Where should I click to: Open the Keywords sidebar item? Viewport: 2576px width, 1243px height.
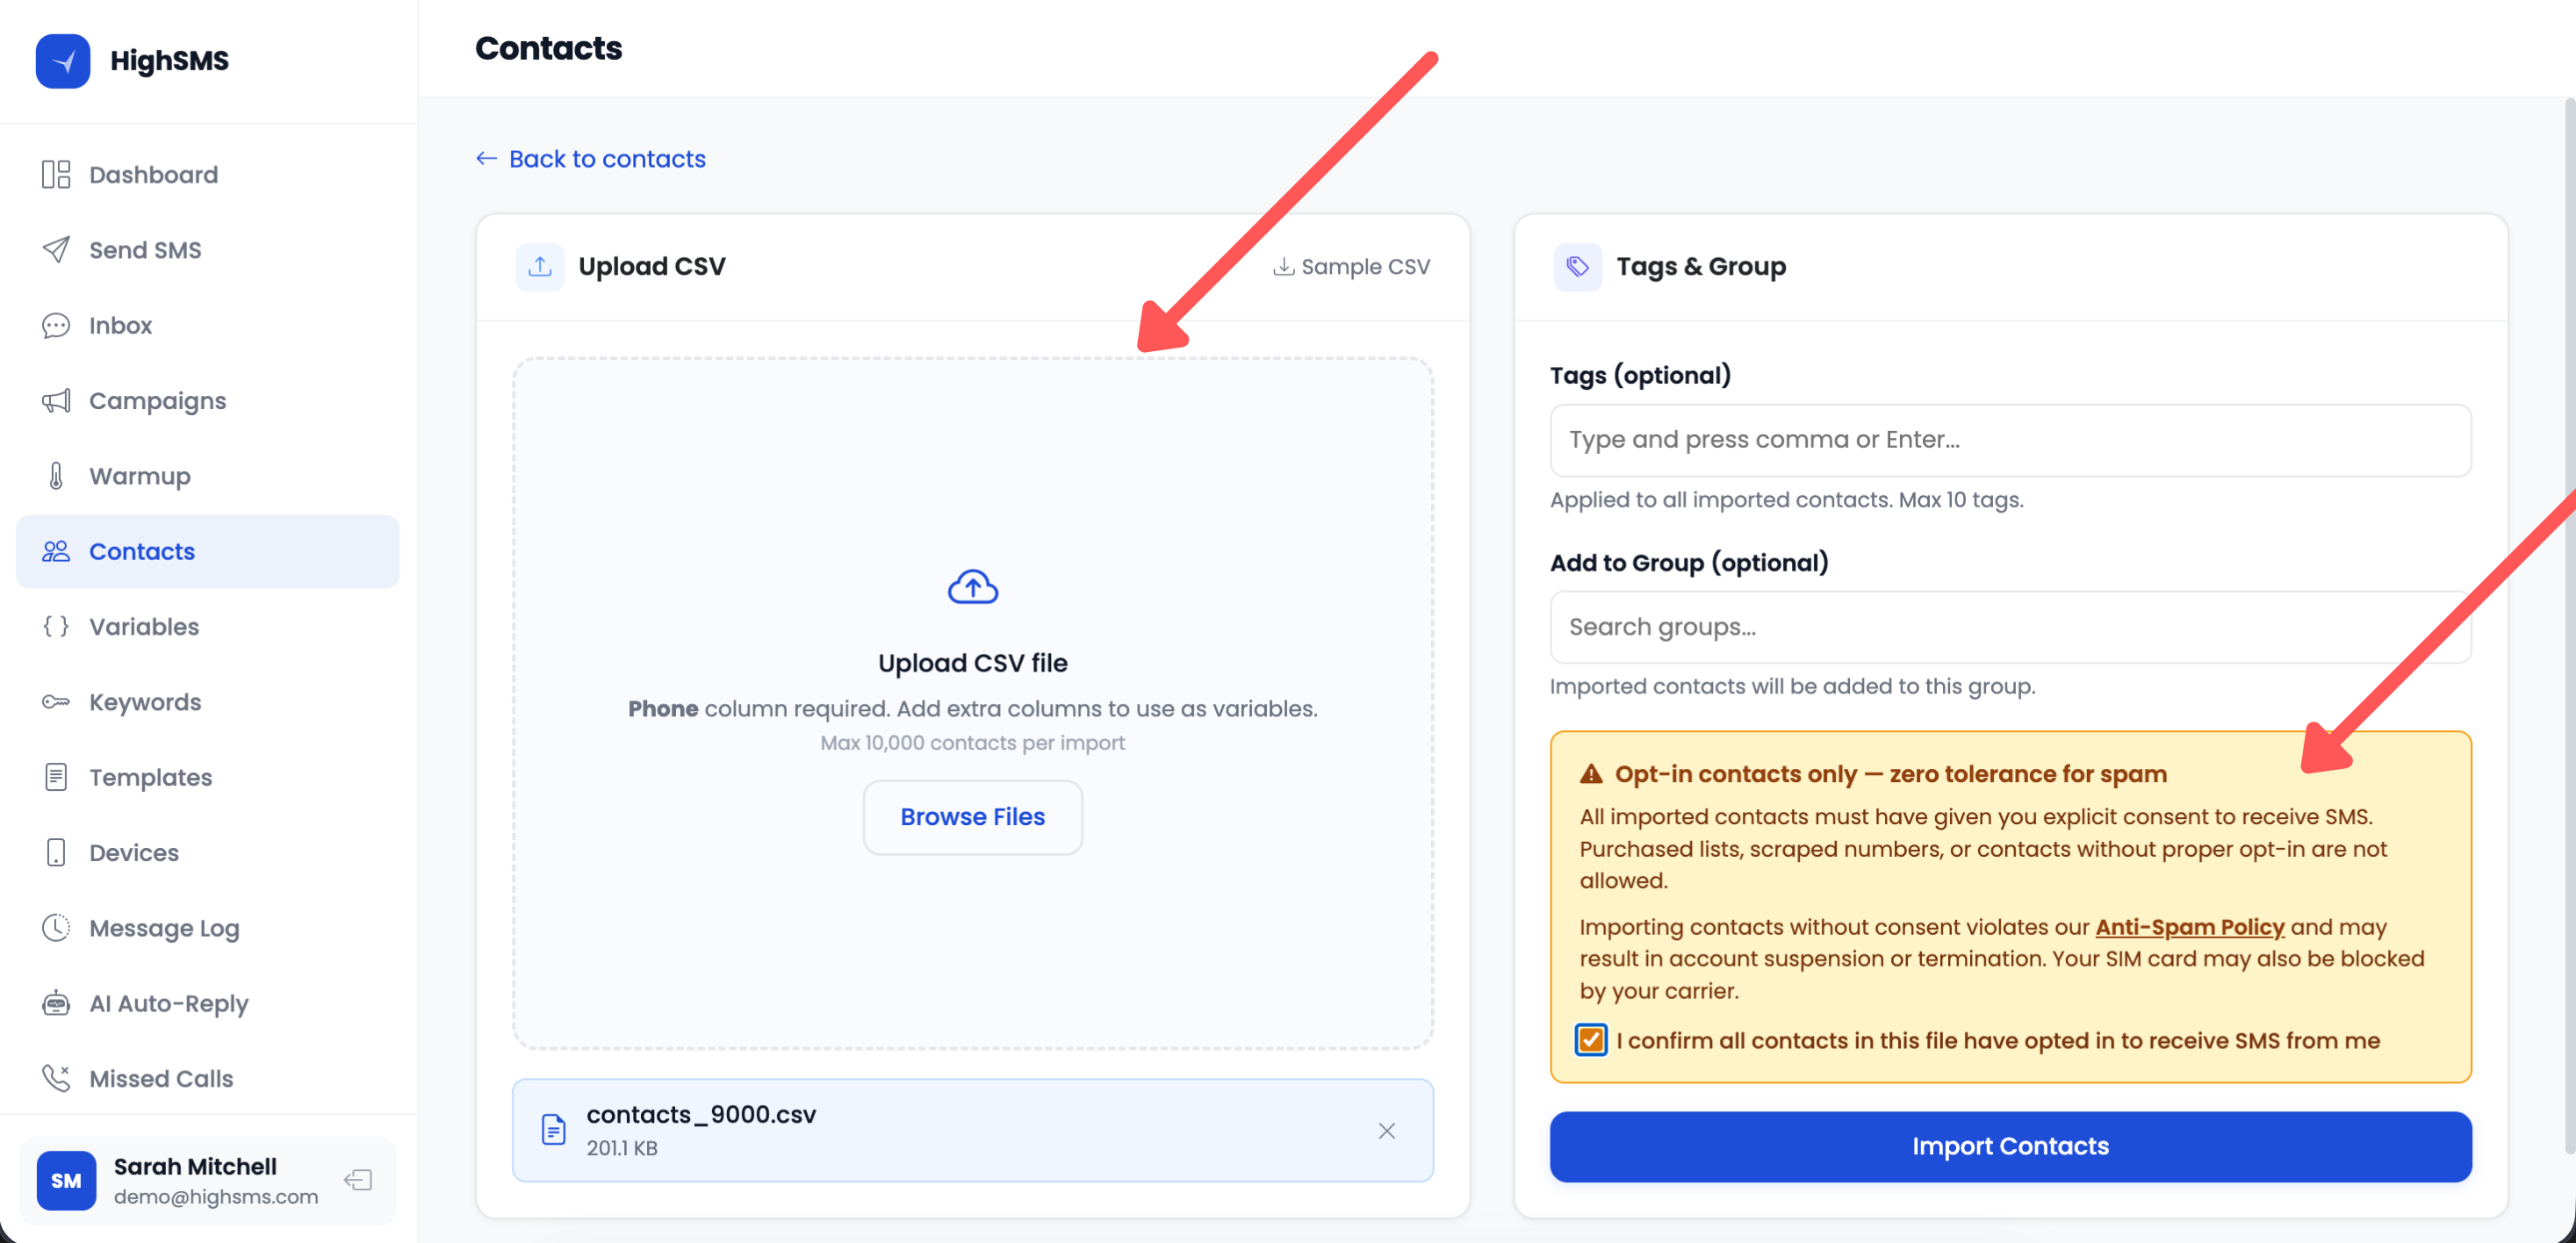pyautogui.click(x=145, y=702)
